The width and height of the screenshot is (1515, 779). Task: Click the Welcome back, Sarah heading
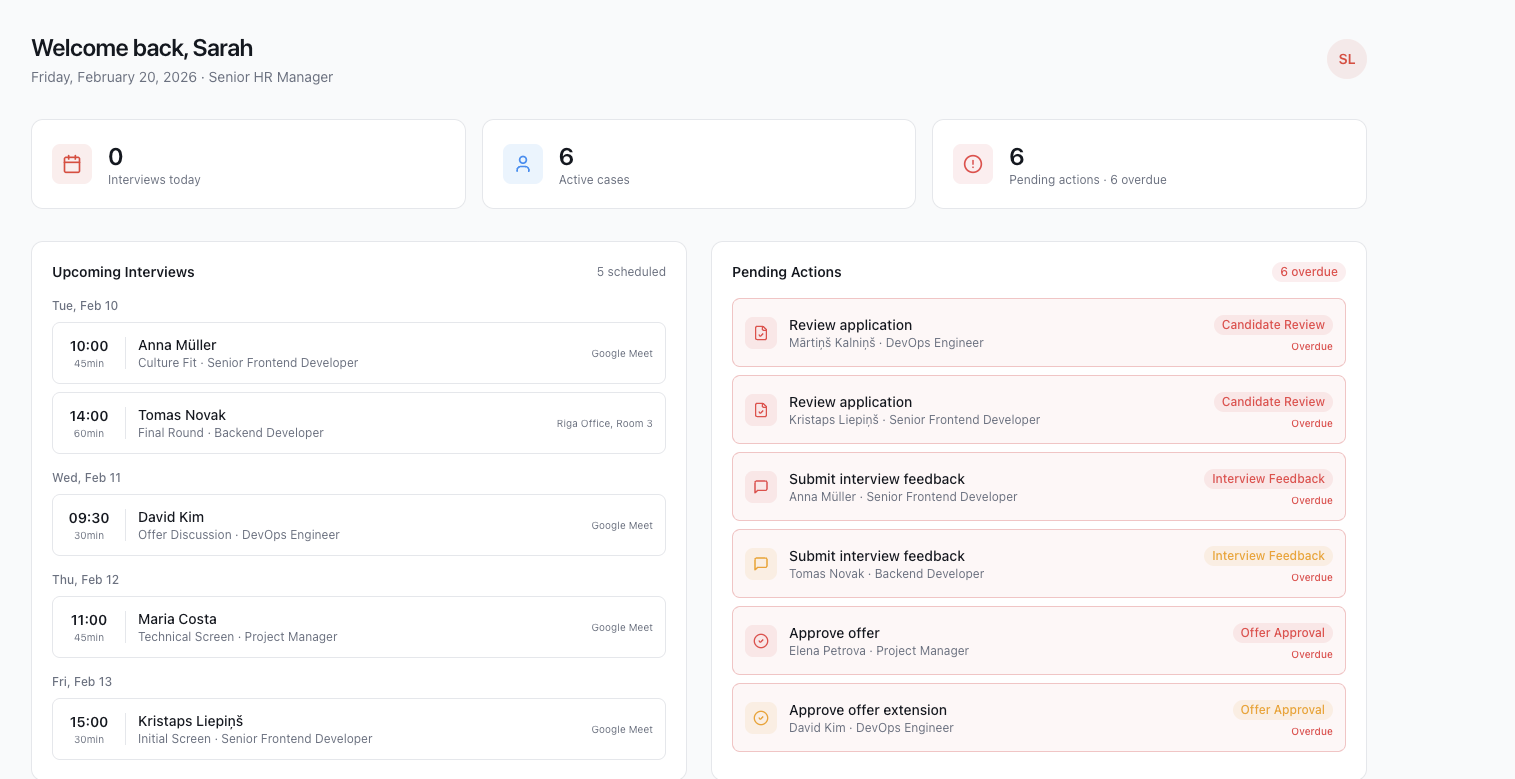click(142, 48)
